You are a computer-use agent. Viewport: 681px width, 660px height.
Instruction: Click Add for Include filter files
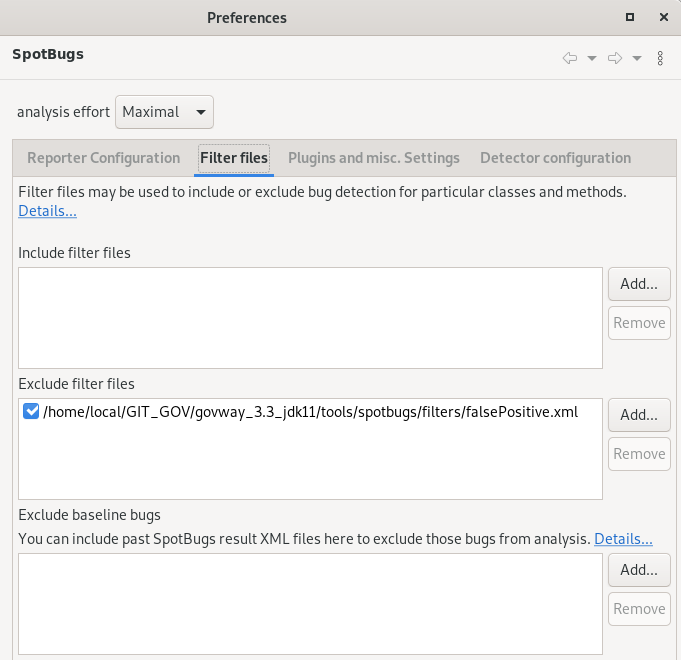click(x=639, y=284)
